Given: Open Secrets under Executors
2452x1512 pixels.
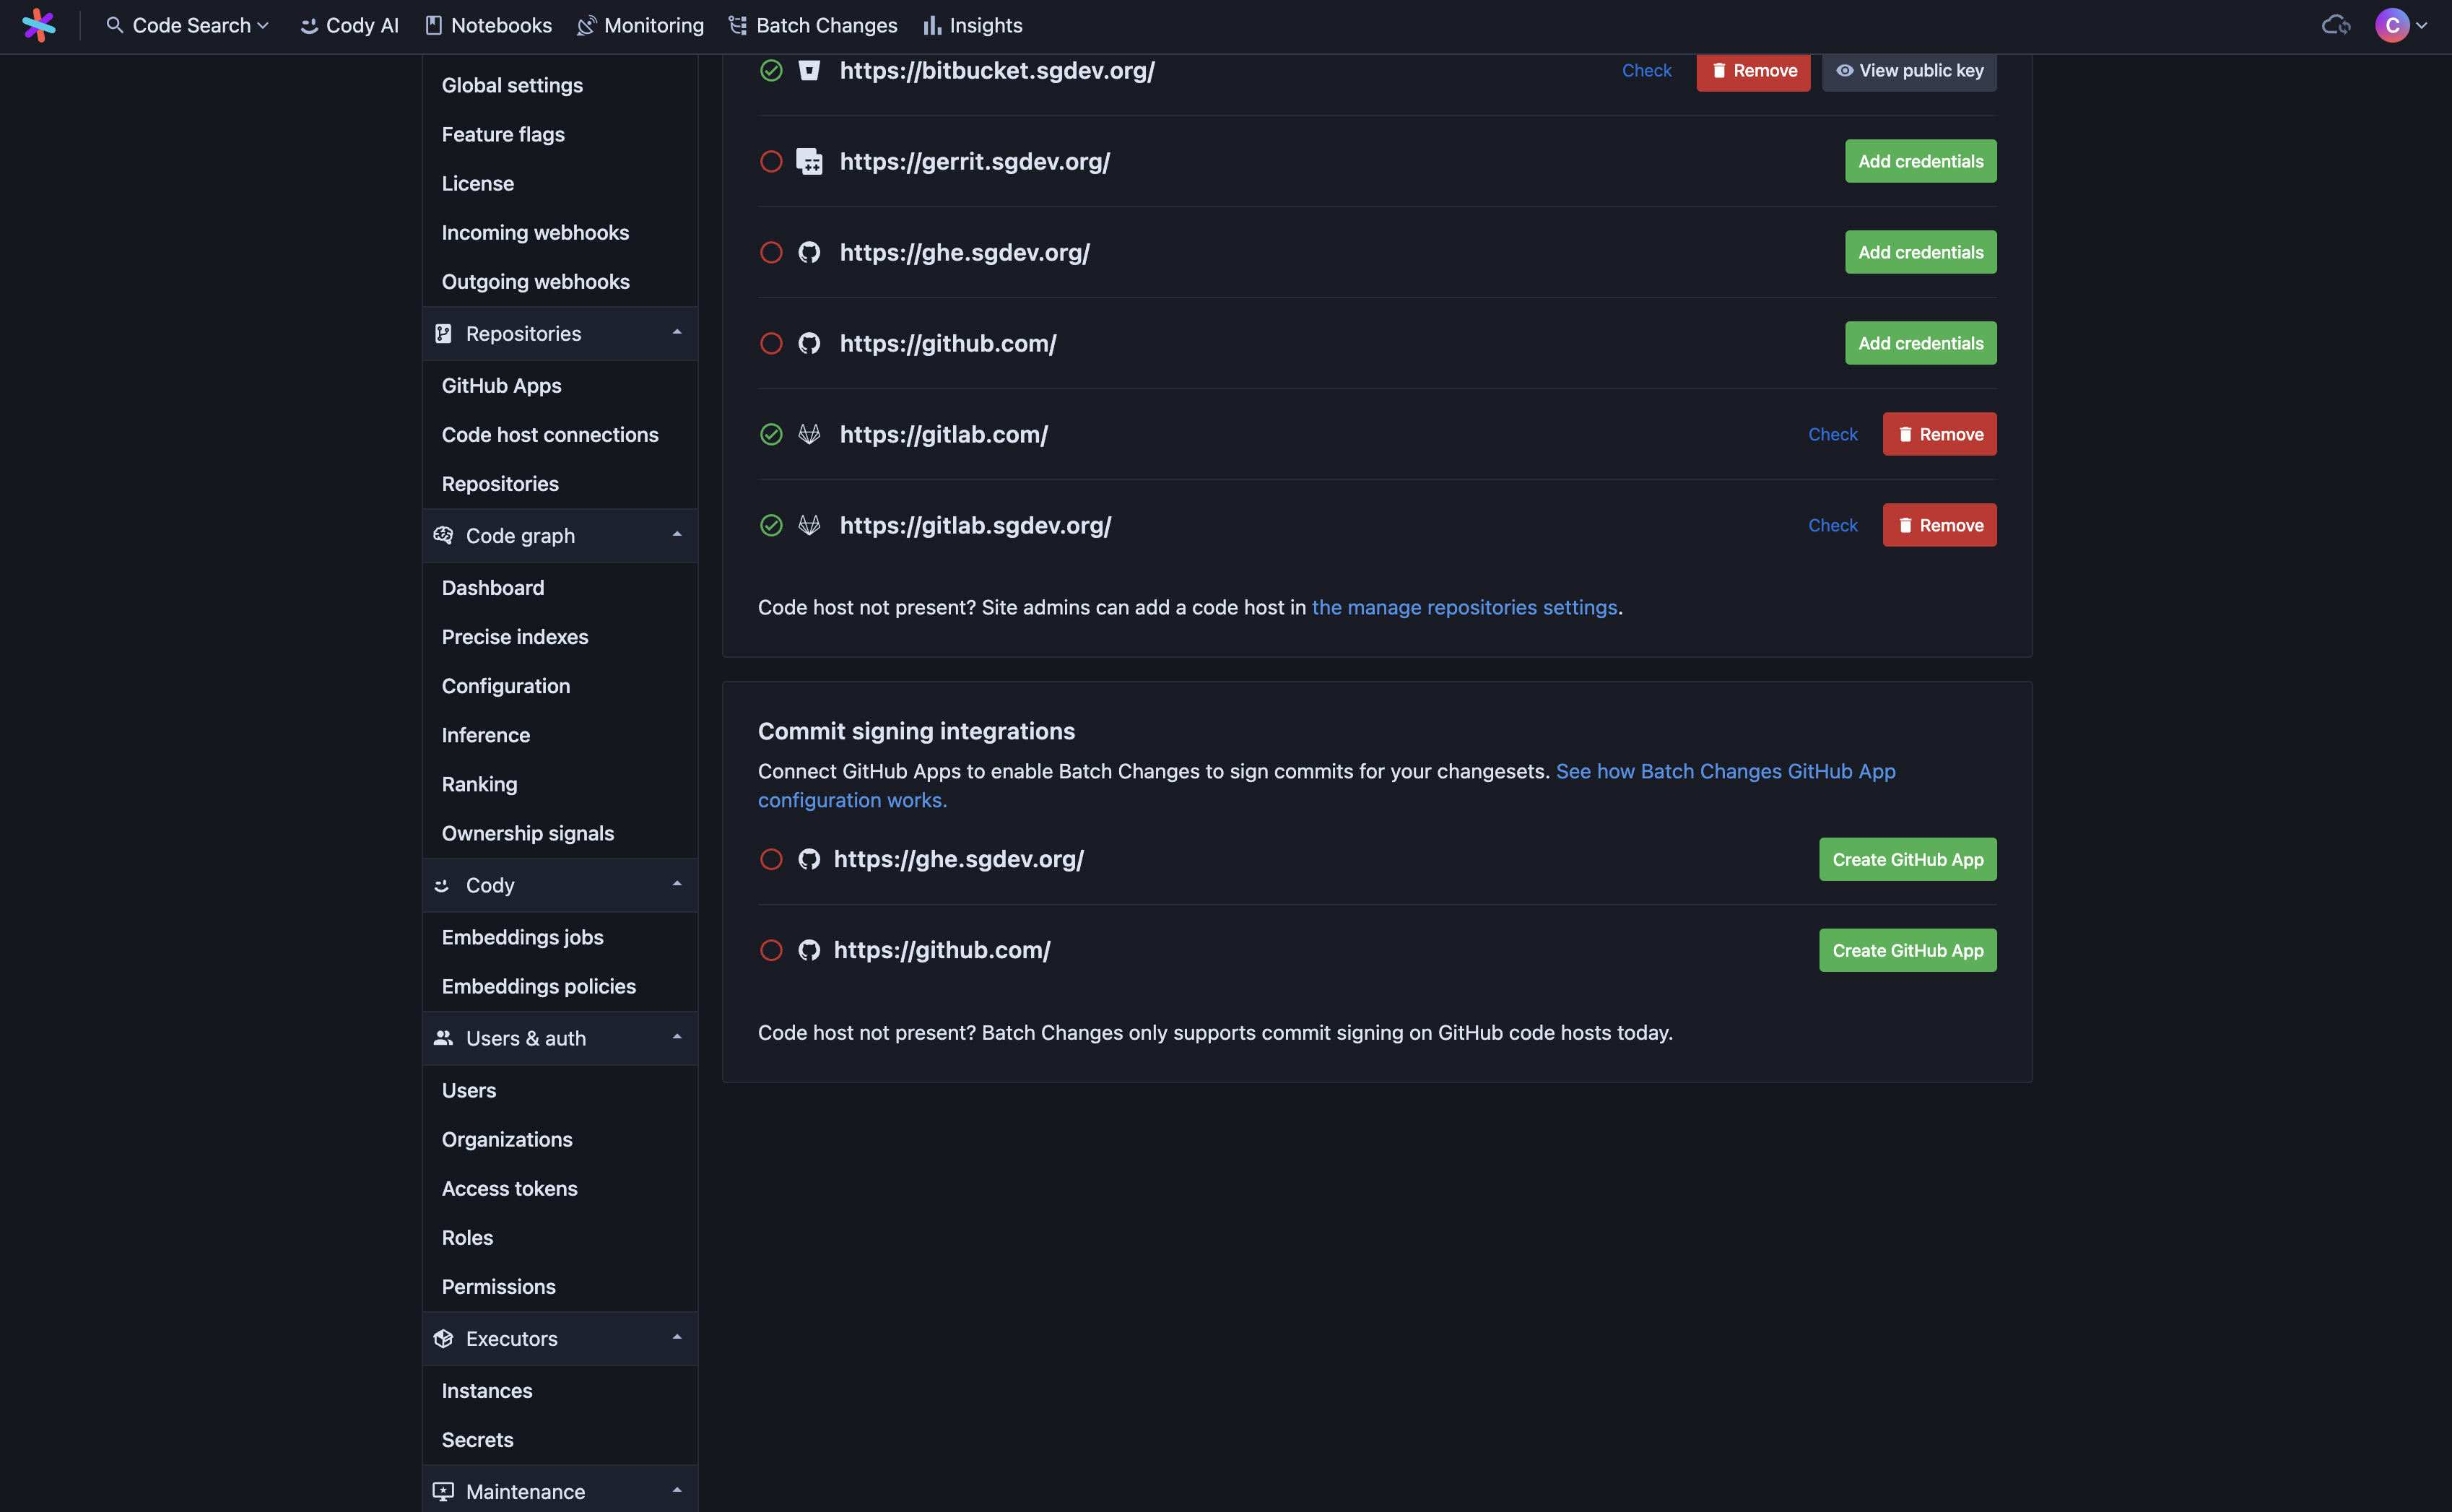Looking at the screenshot, I should pos(559,1439).
